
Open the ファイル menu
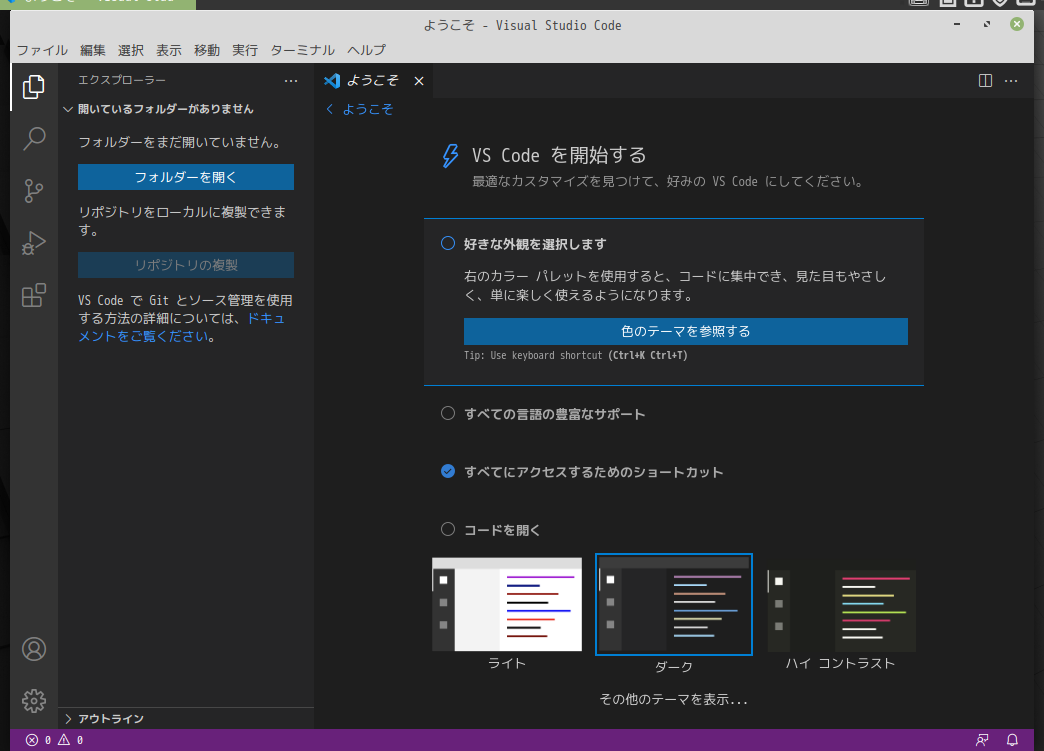click(42, 50)
